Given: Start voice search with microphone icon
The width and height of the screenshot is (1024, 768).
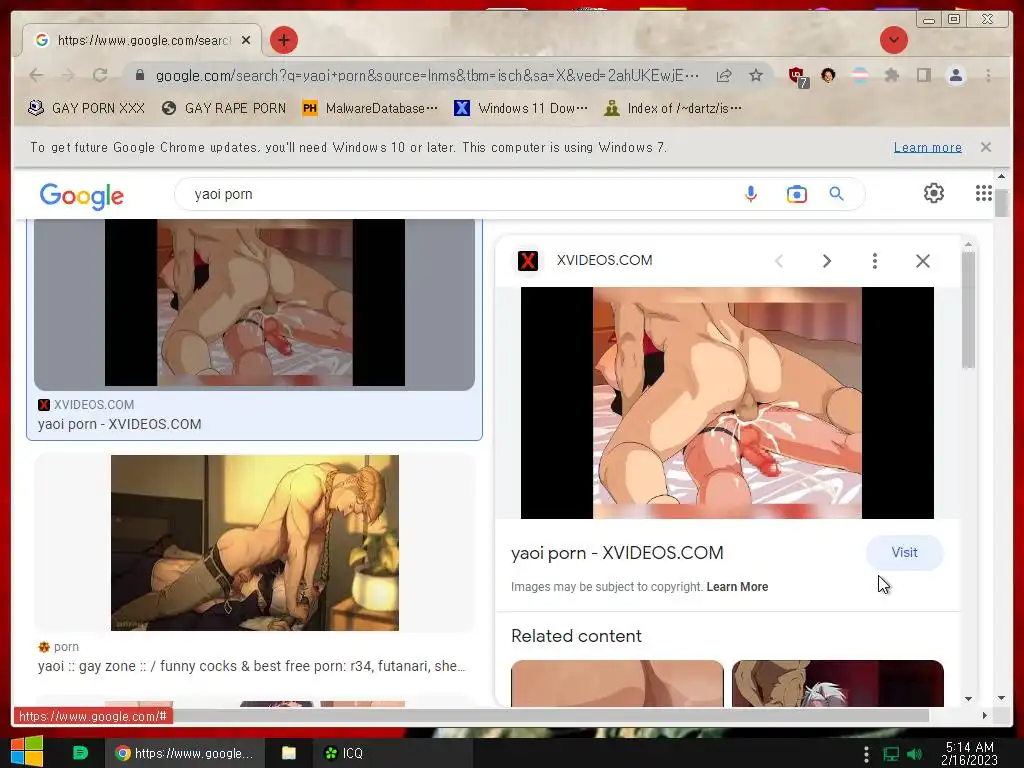Looking at the screenshot, I should click(751, 194).
